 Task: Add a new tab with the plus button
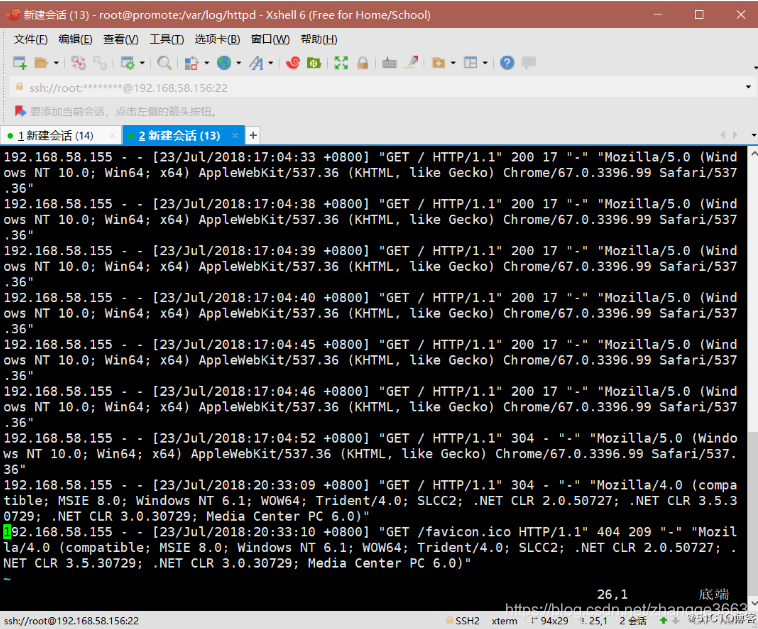(x=253, y=136)
